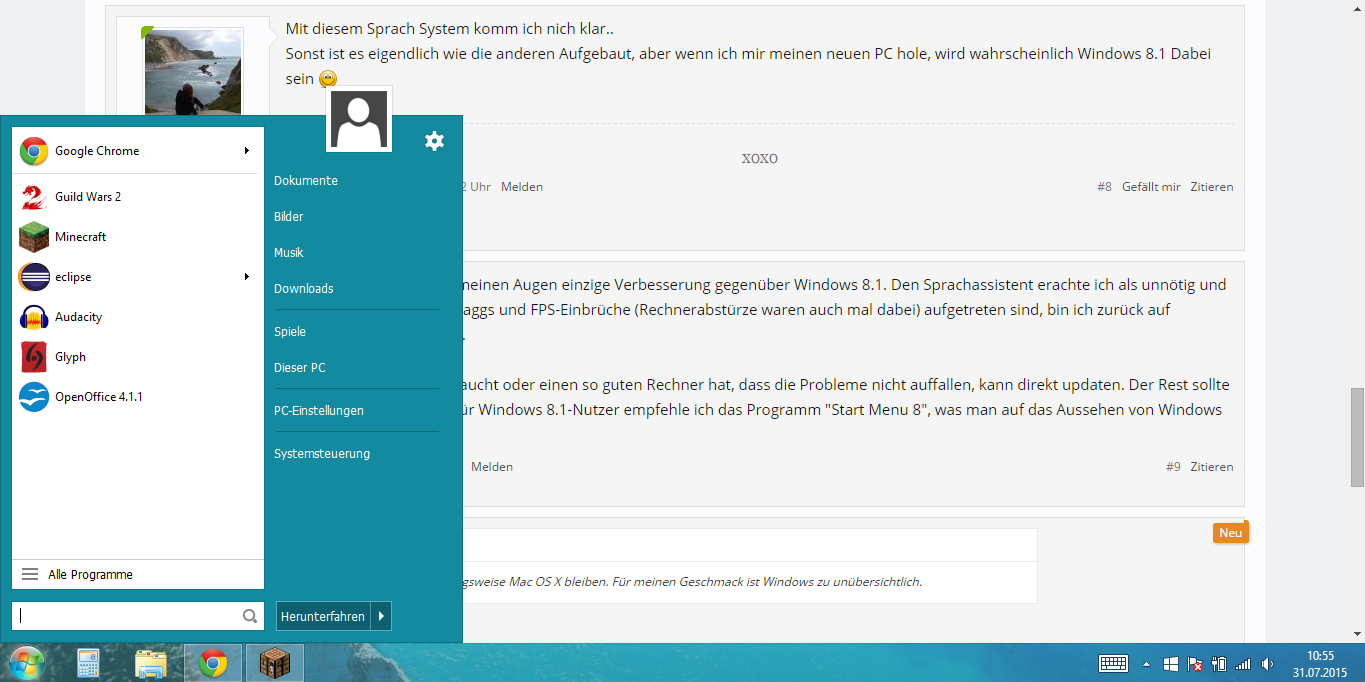The image size is (1365, 682).
Task: Click Zitieren on post #8
Action: (1211, 187)
